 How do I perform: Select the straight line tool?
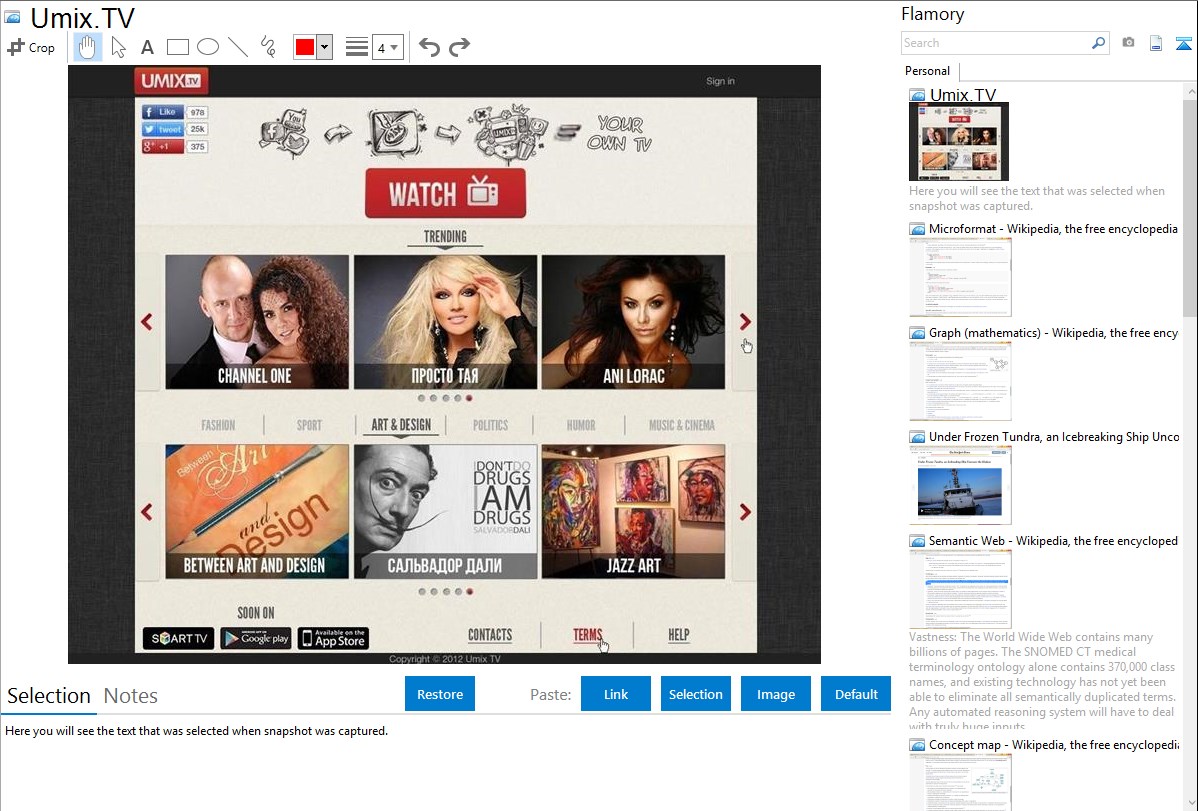point(238,47)
